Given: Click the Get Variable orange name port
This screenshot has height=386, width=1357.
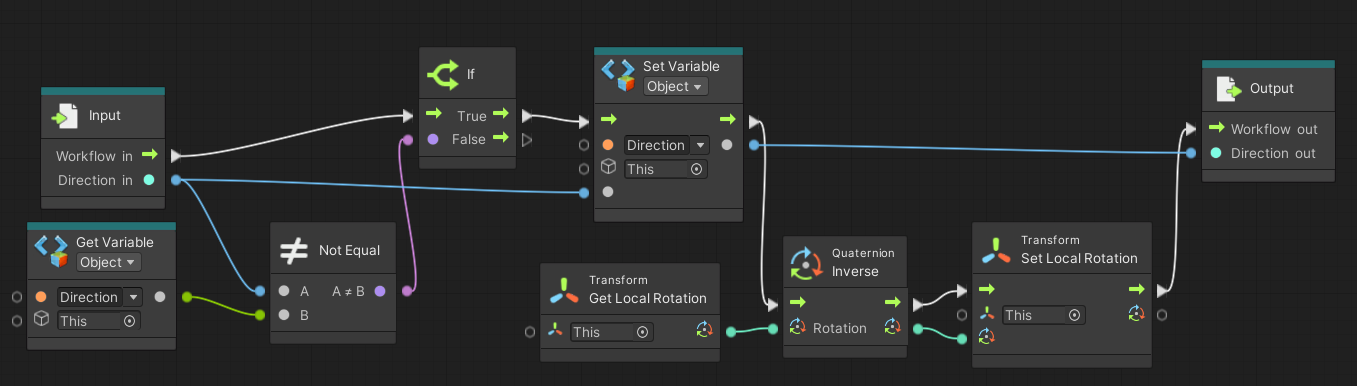Looking at the screenshot, I should click(41, 297).
